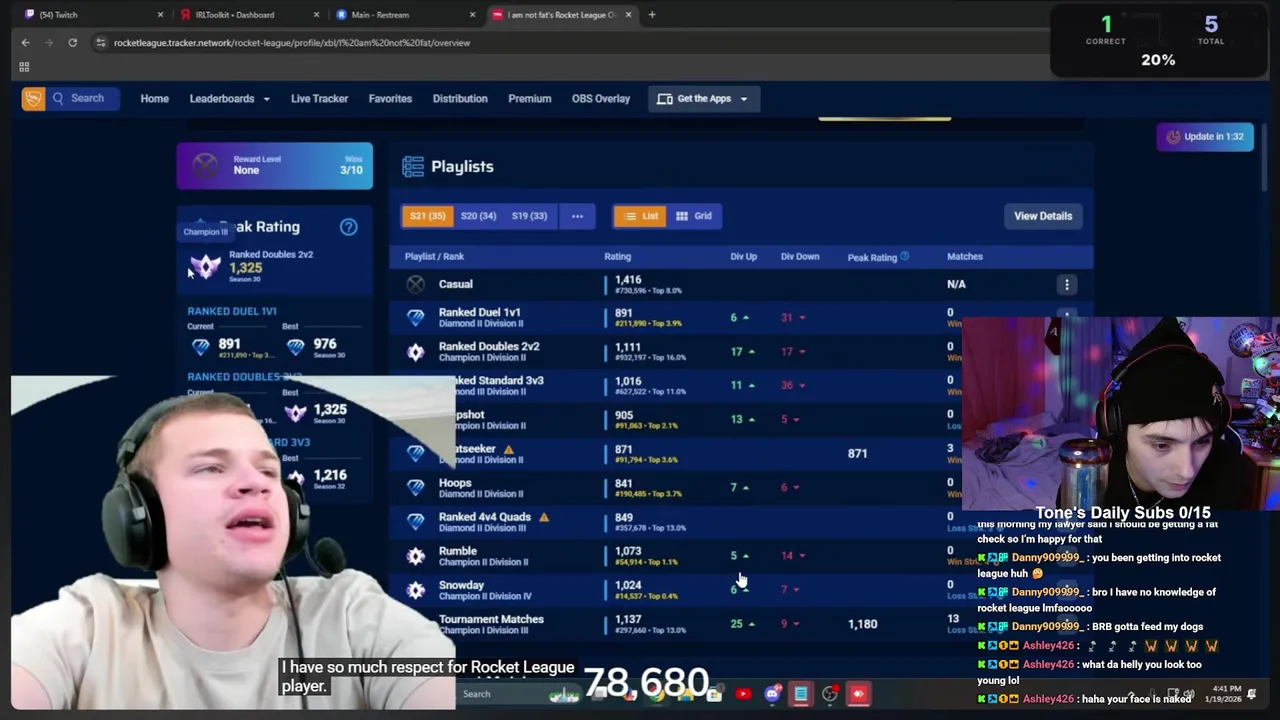Screen dimensions: 1280x720
Task: Select the S19 (33) season tab
Action: click(x=529, y=216)
